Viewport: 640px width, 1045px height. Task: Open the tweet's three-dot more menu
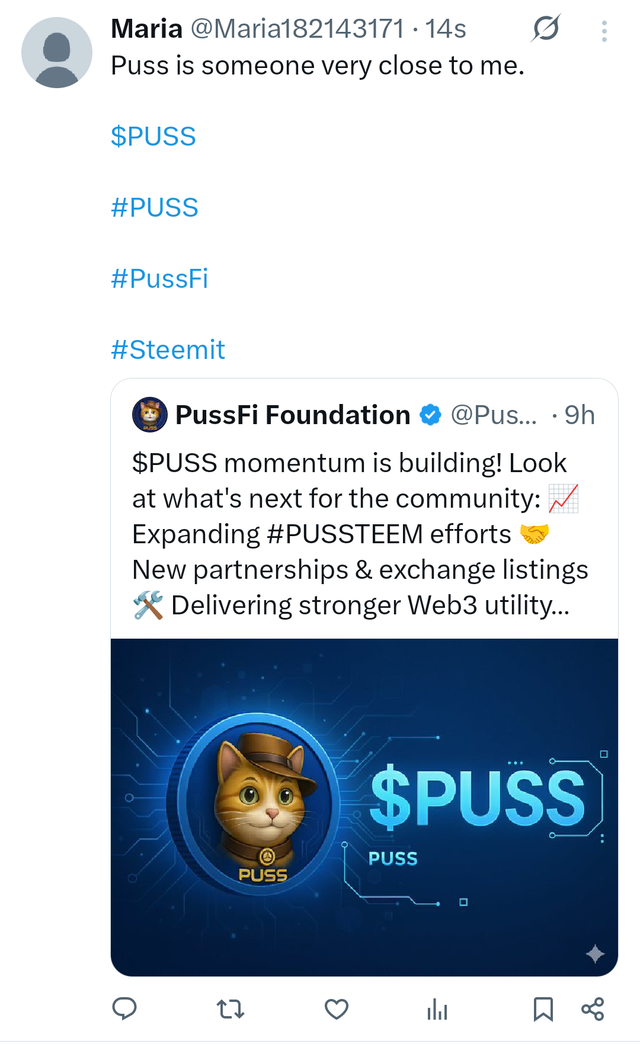tap(604, 31)
